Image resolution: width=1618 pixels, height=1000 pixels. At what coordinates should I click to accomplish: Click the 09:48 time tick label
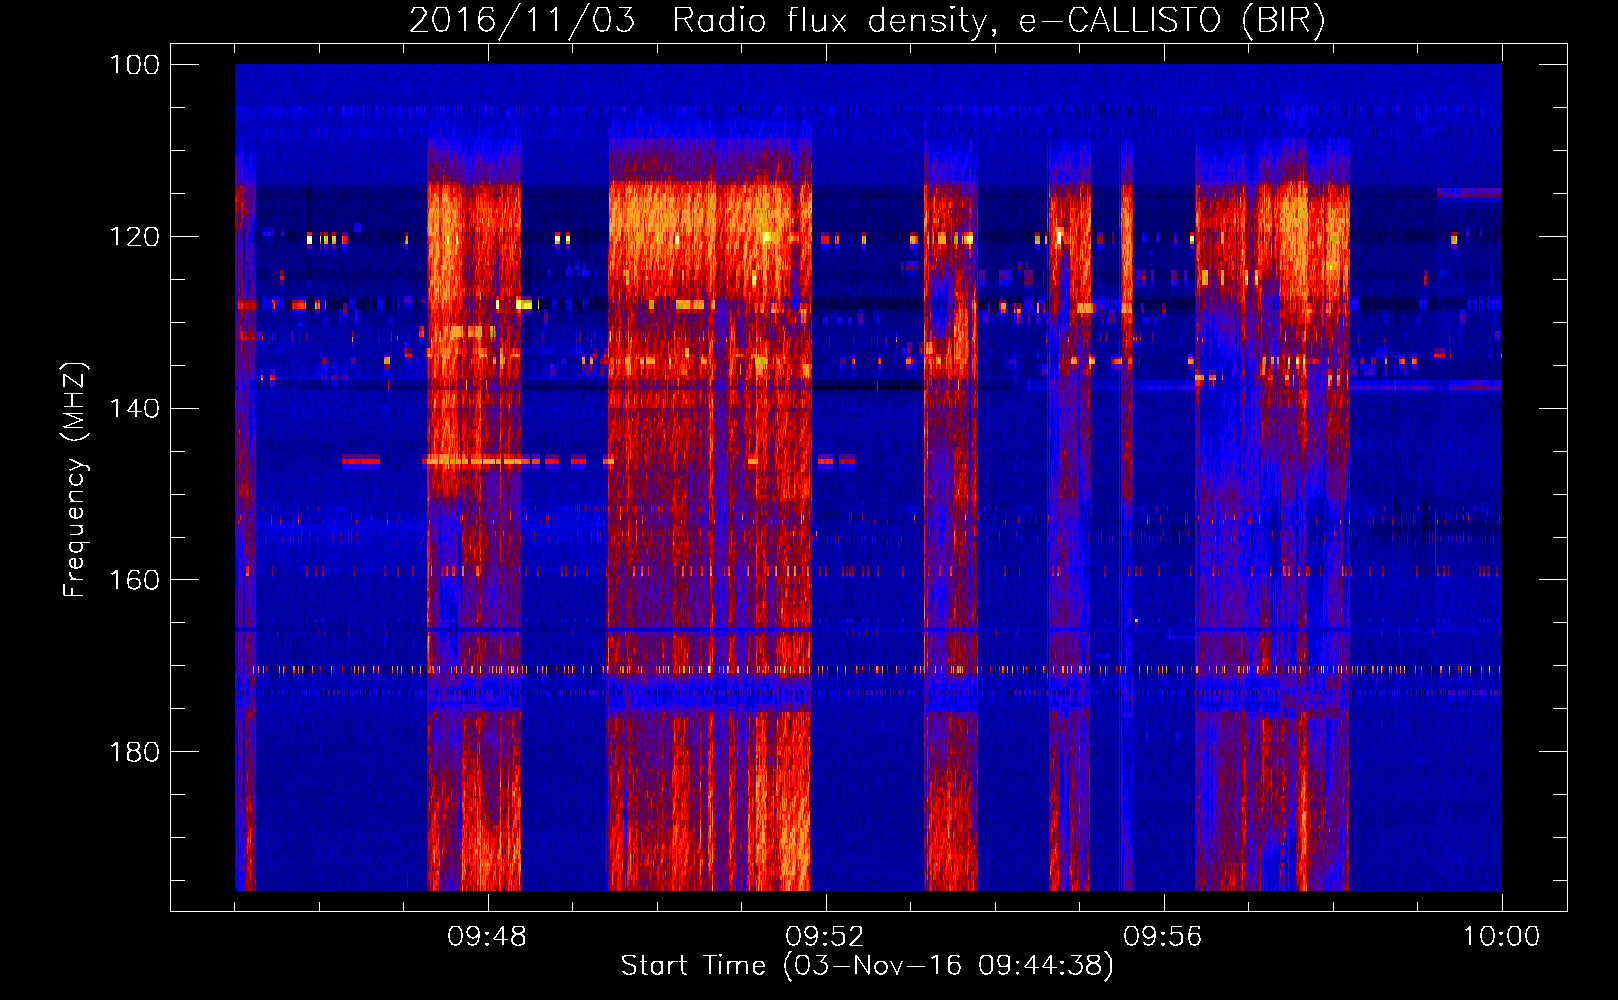[x=487, y=937]
